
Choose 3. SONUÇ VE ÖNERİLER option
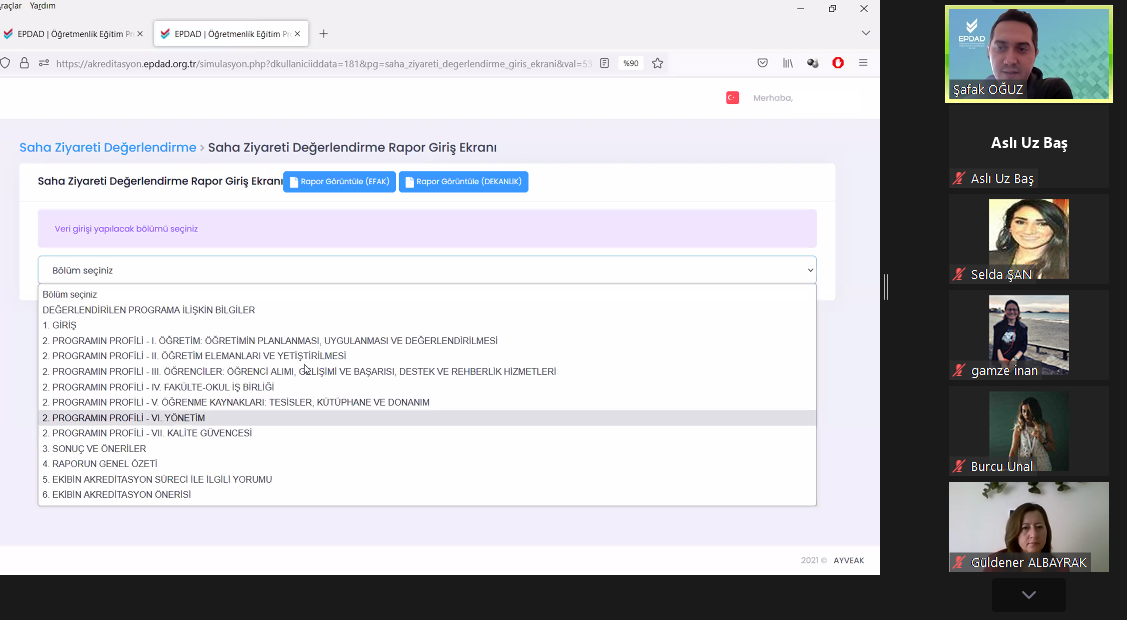[94, 449]
